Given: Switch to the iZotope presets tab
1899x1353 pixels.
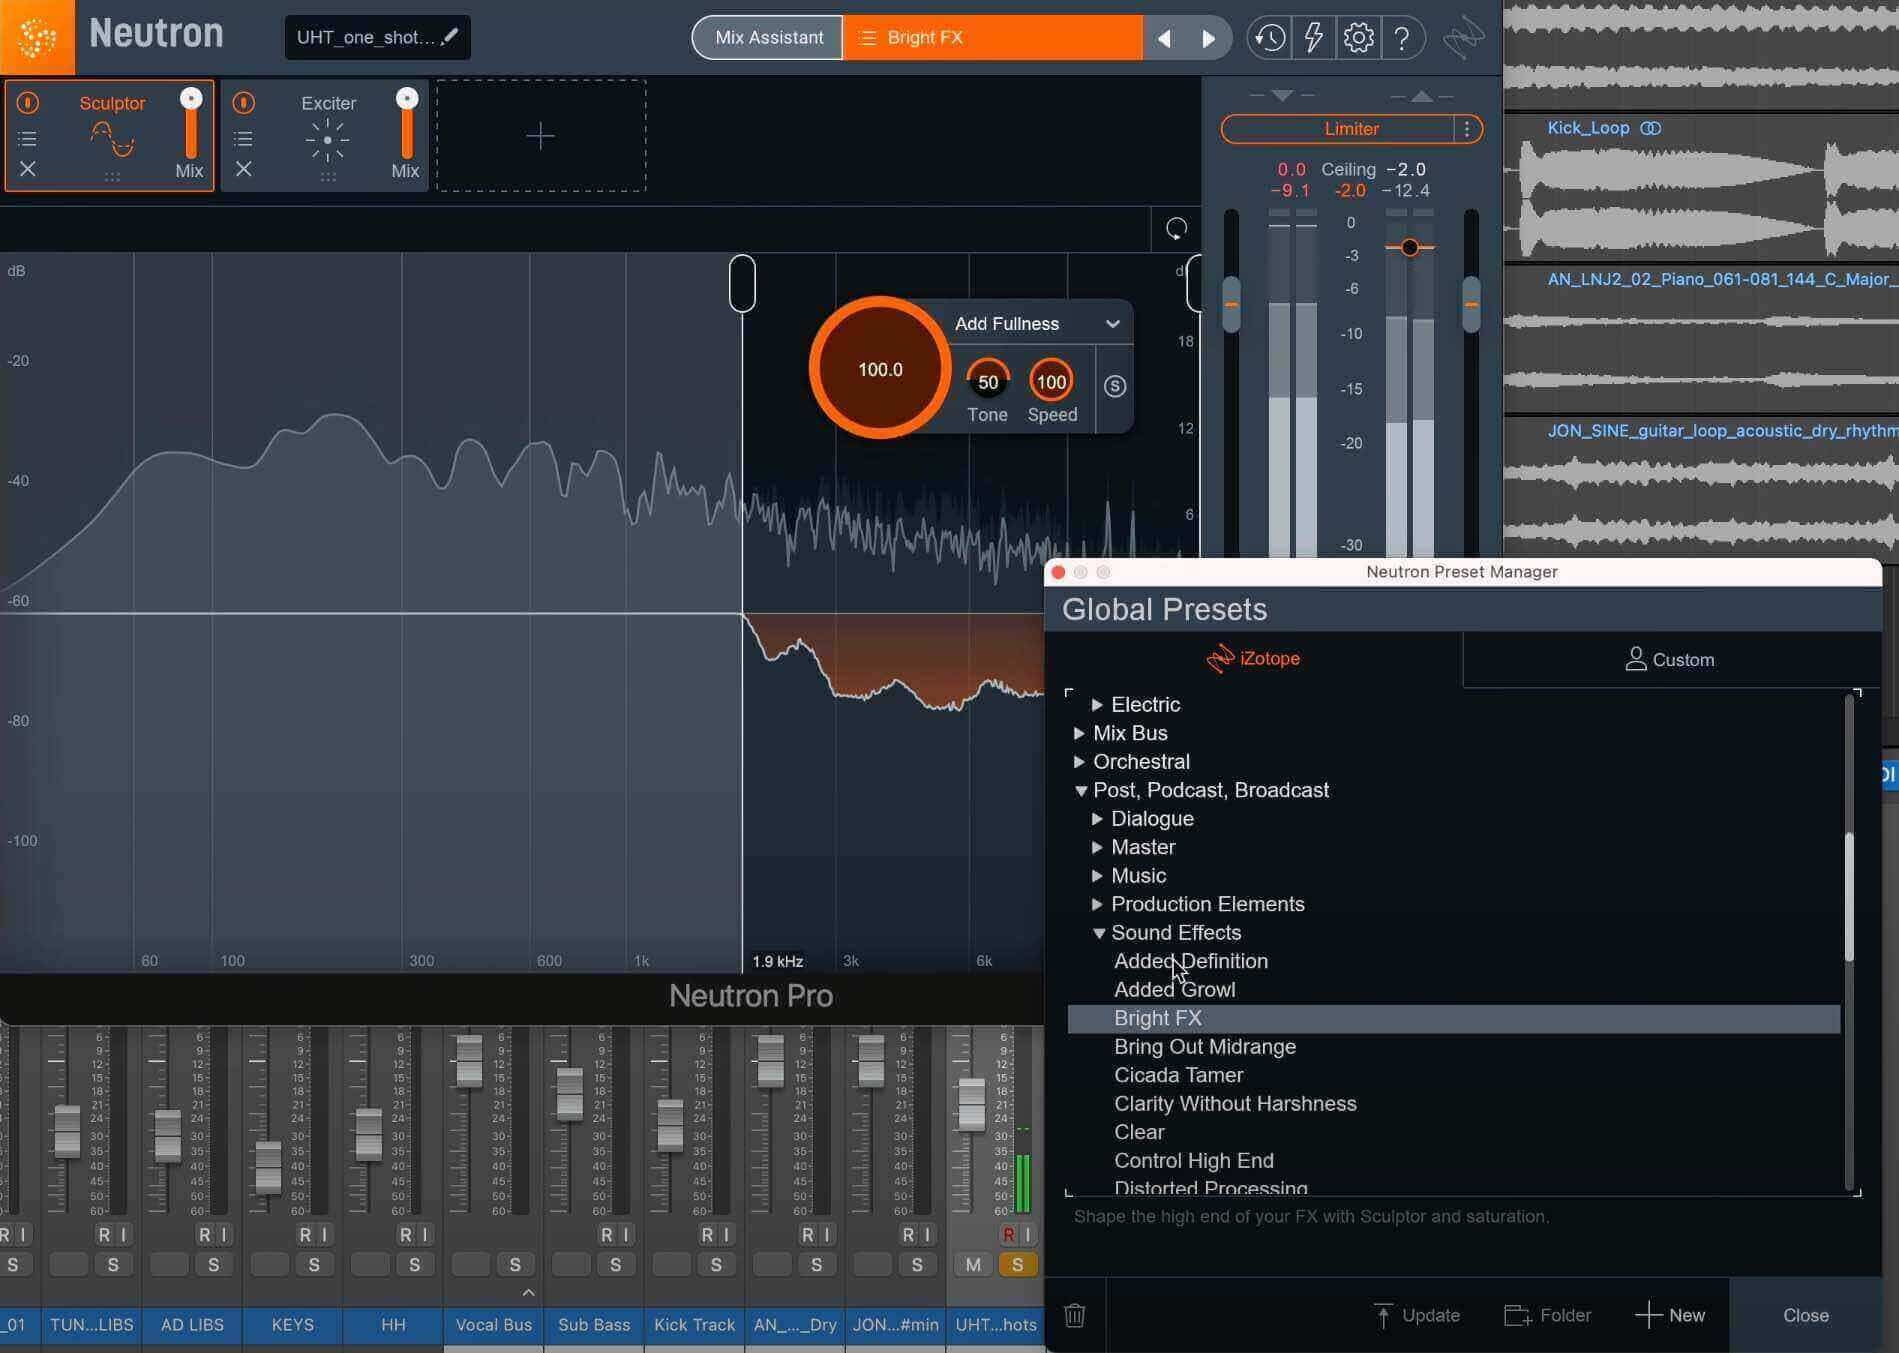Looking at the screenshot, I should click(1253, 659).
